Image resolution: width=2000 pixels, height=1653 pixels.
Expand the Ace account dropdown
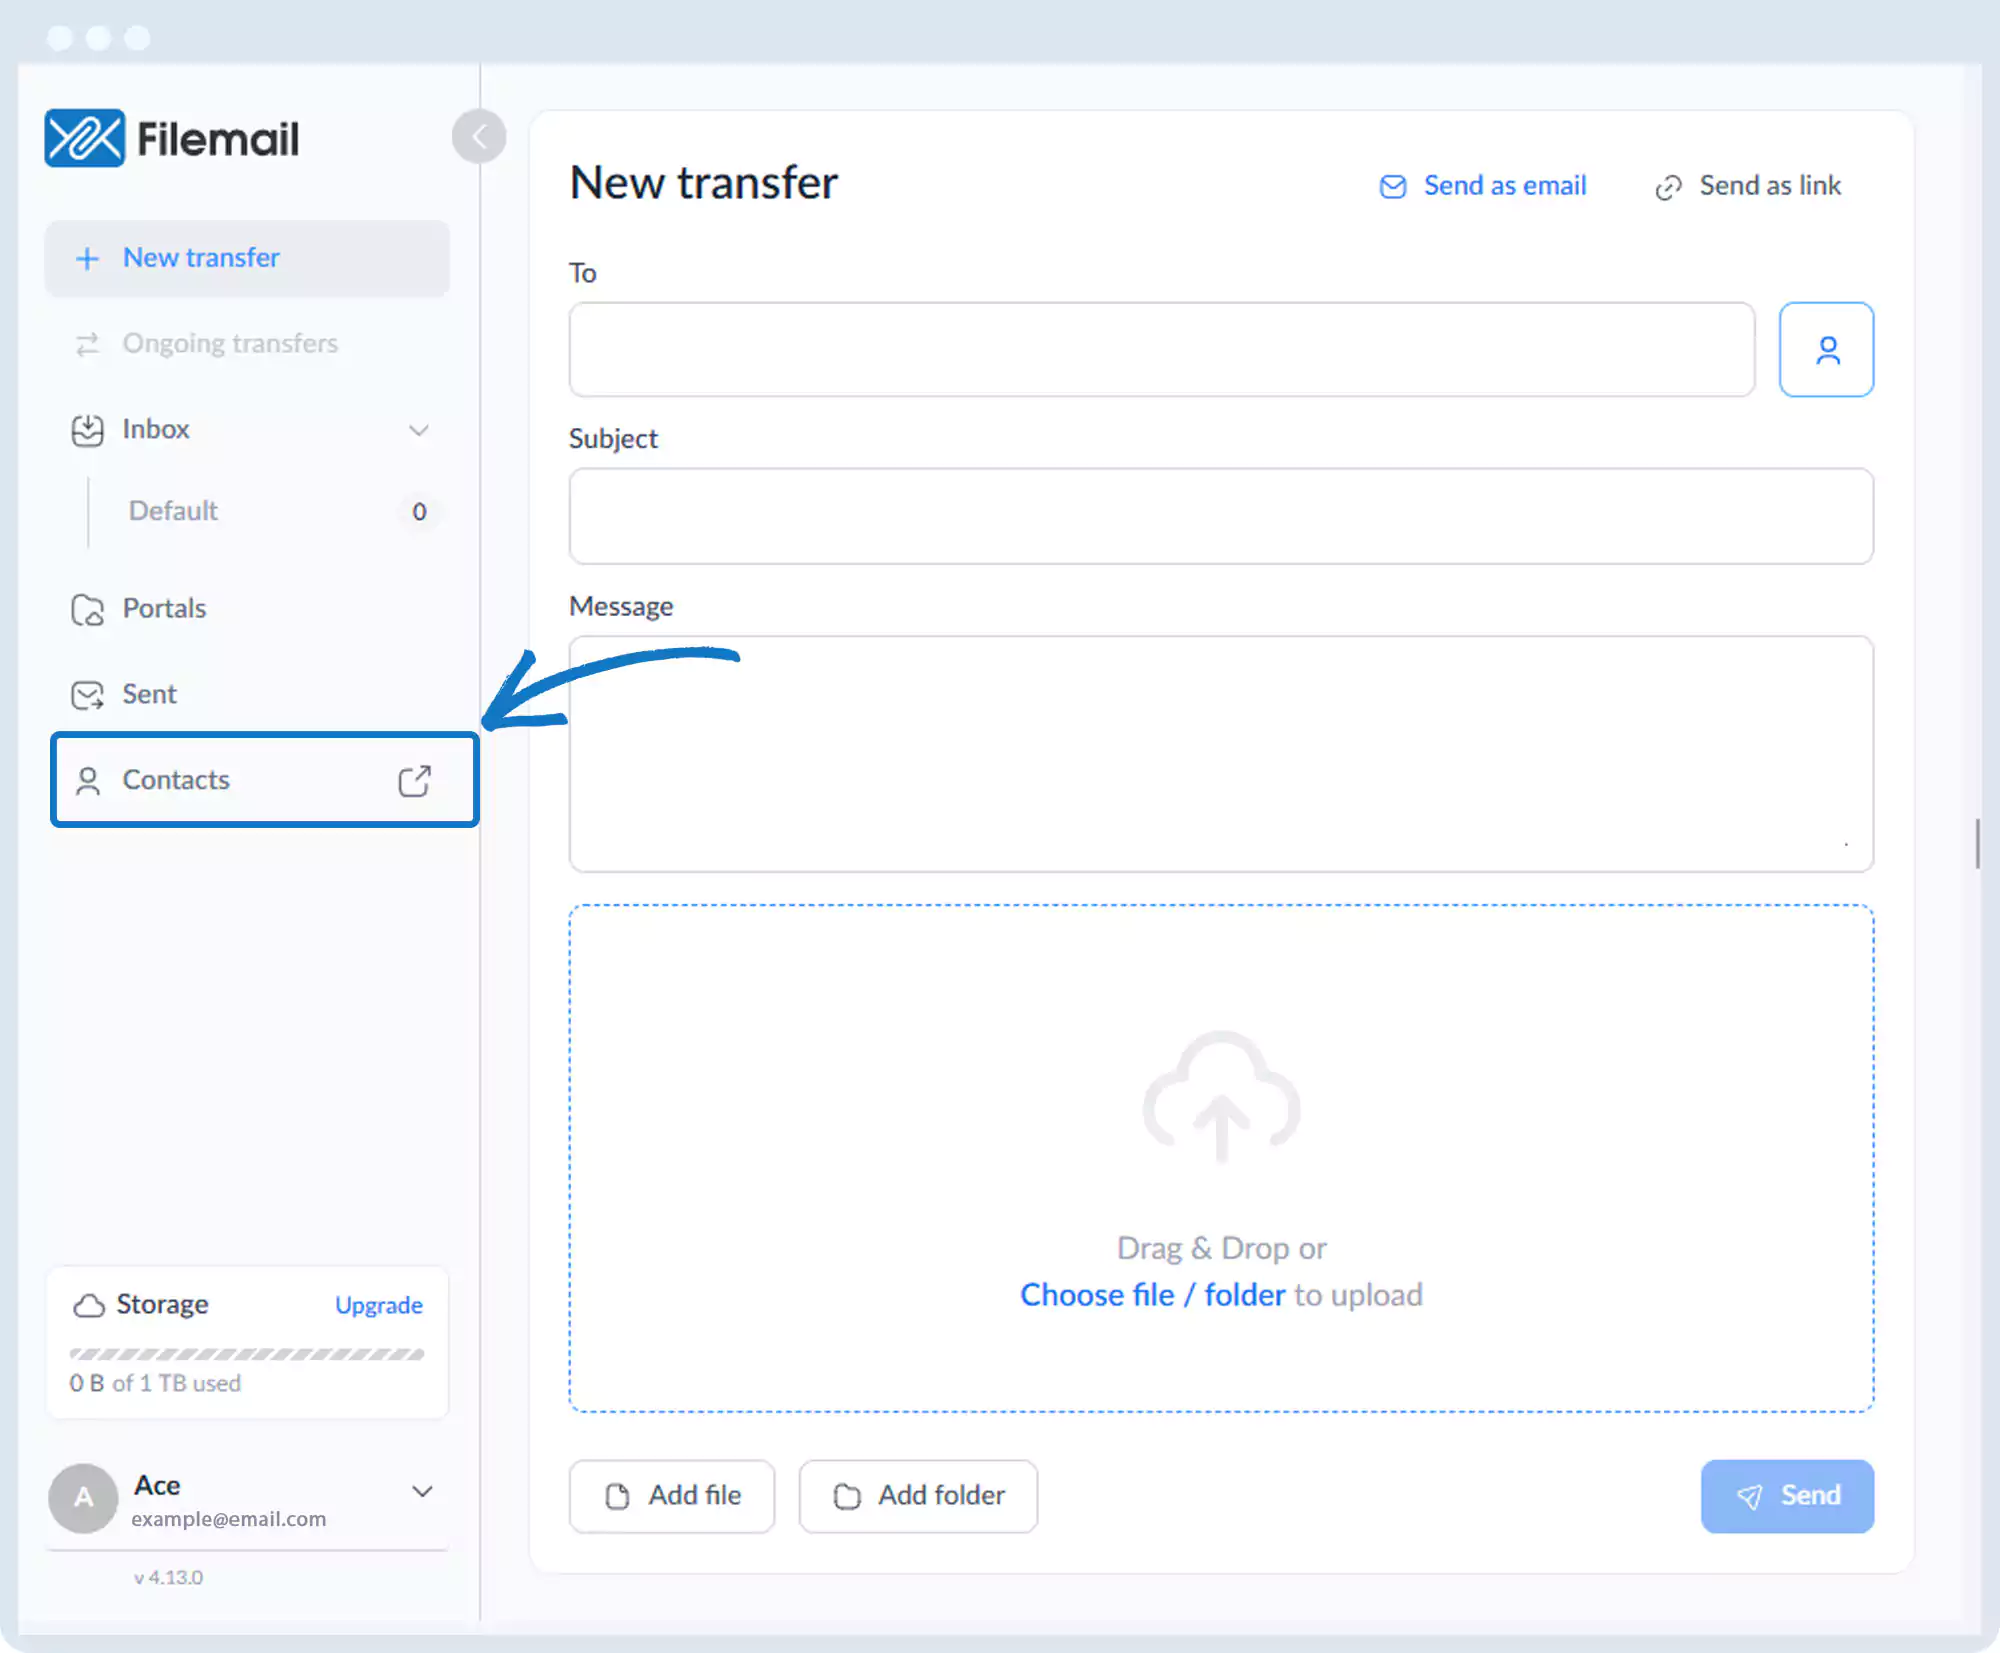422,1491
